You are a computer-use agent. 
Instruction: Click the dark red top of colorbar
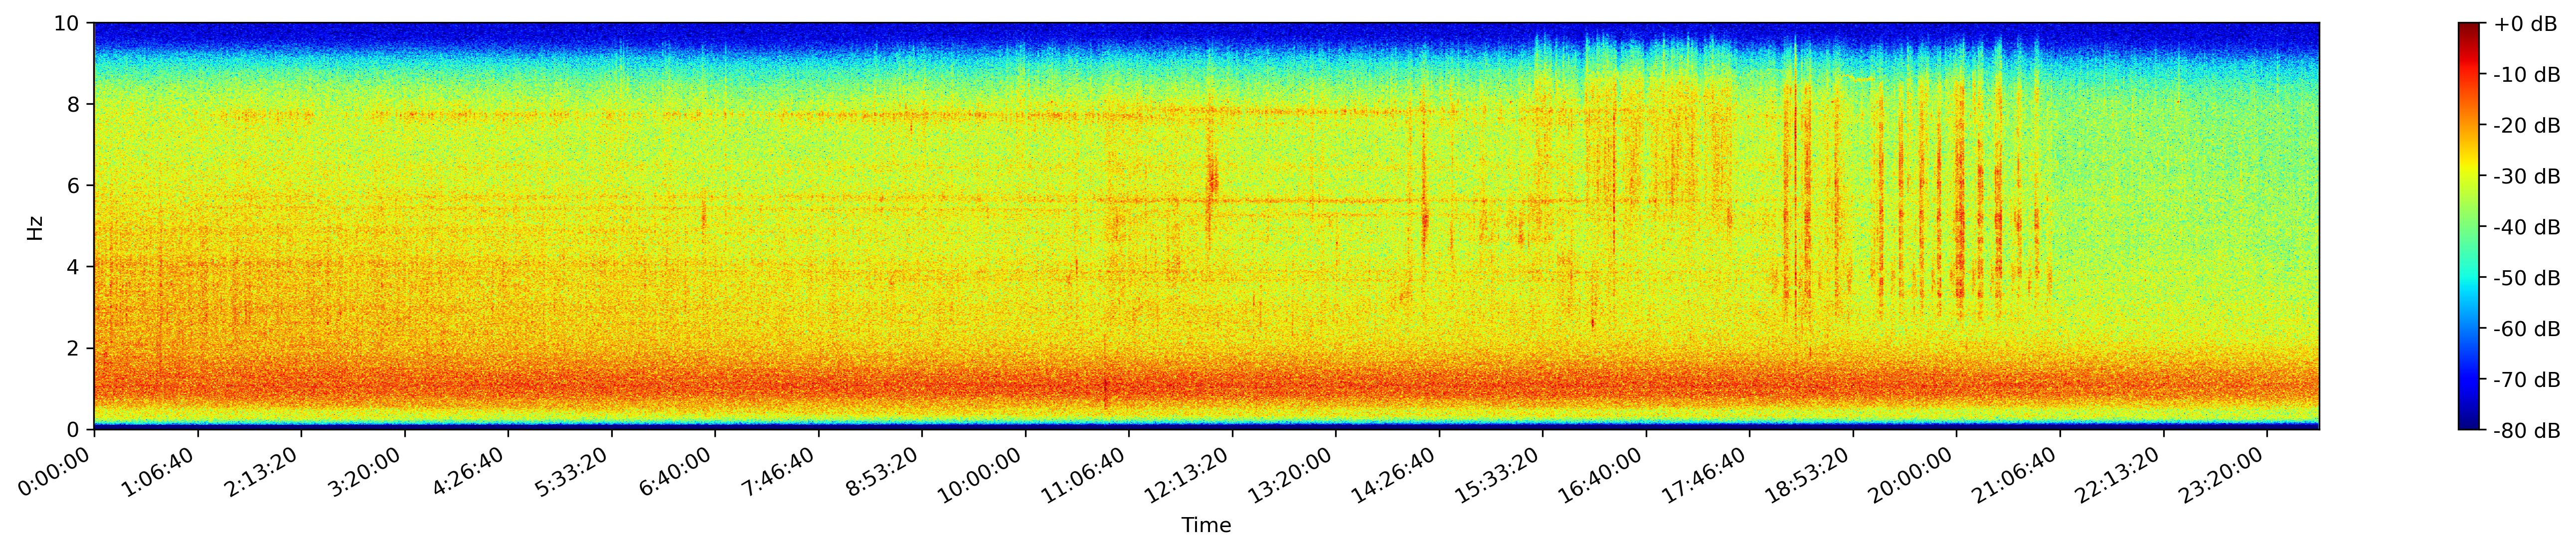pyautogui.click(x=2469, y=28)
